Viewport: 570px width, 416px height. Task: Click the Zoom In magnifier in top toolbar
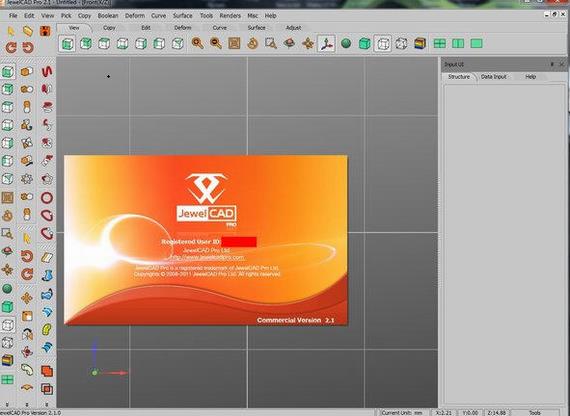click(x=197, y=43)
